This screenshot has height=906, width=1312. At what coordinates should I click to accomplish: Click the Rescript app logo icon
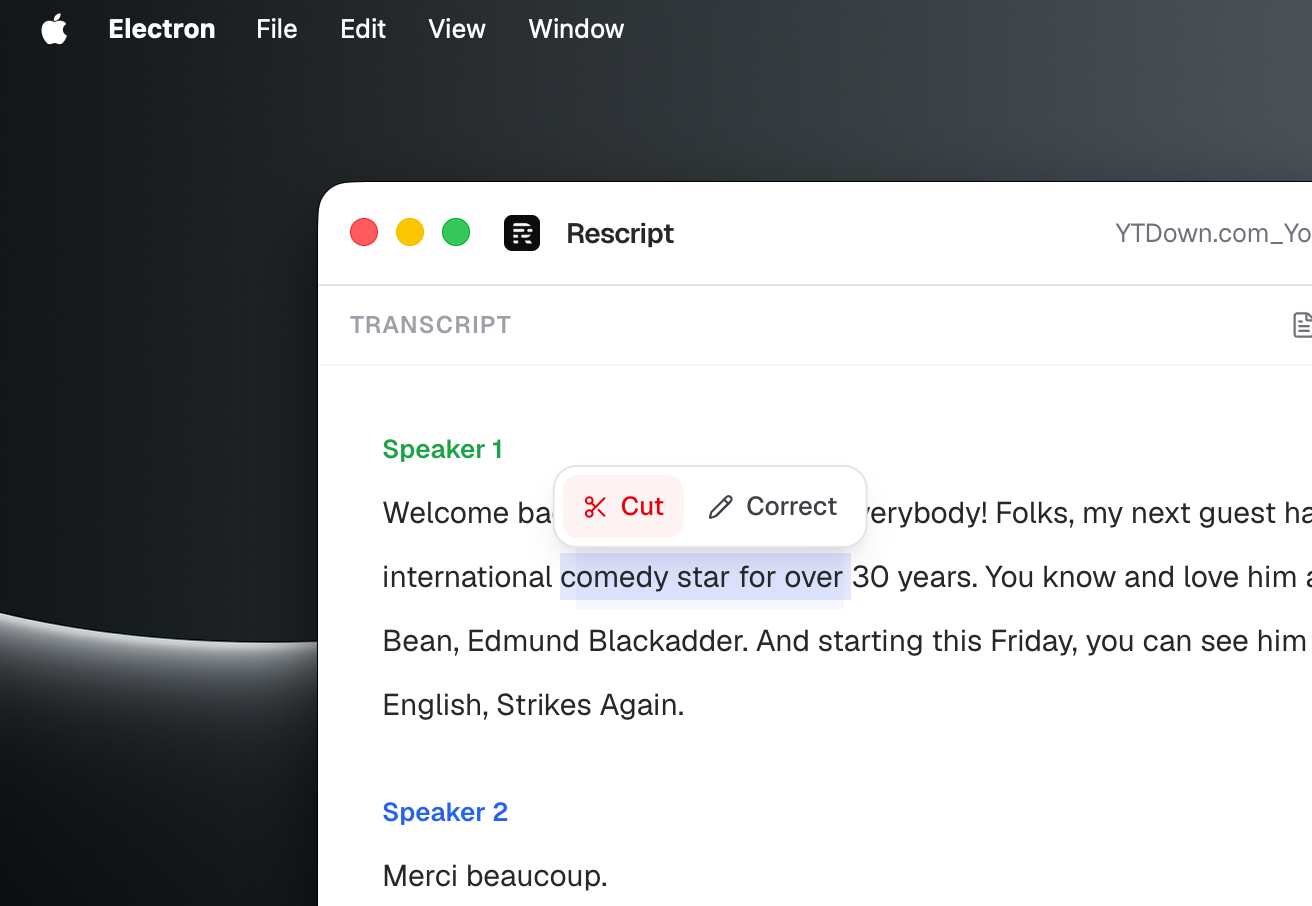point(522,233)
